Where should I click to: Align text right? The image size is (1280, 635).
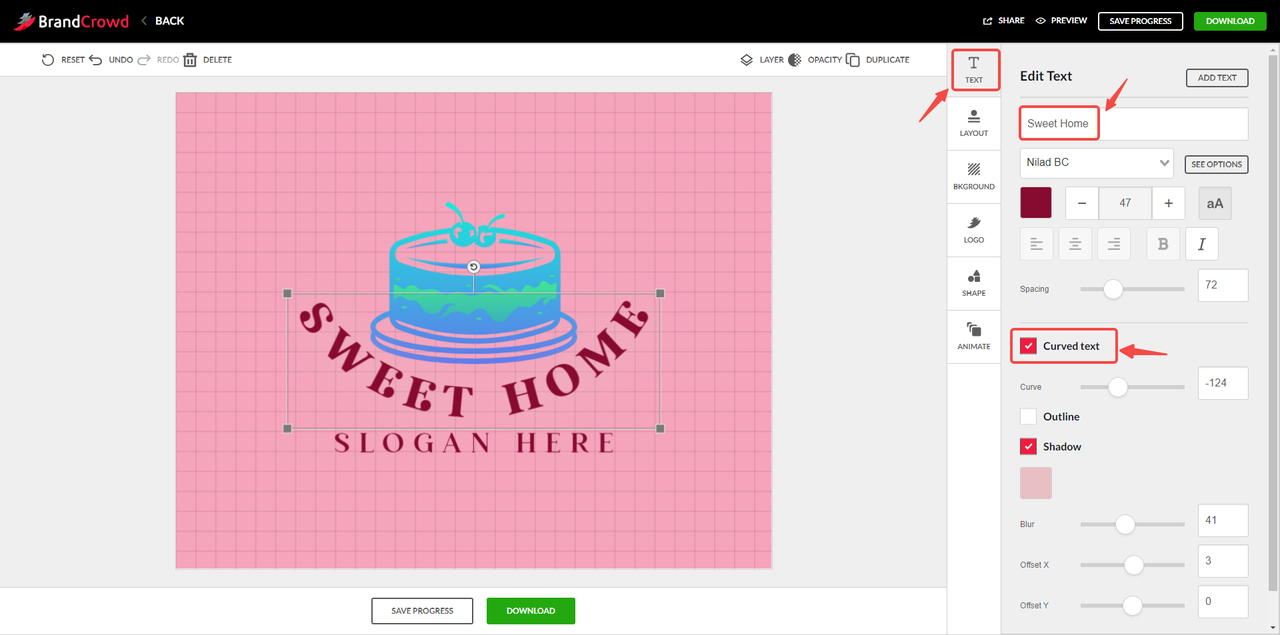click(1114, 244)
